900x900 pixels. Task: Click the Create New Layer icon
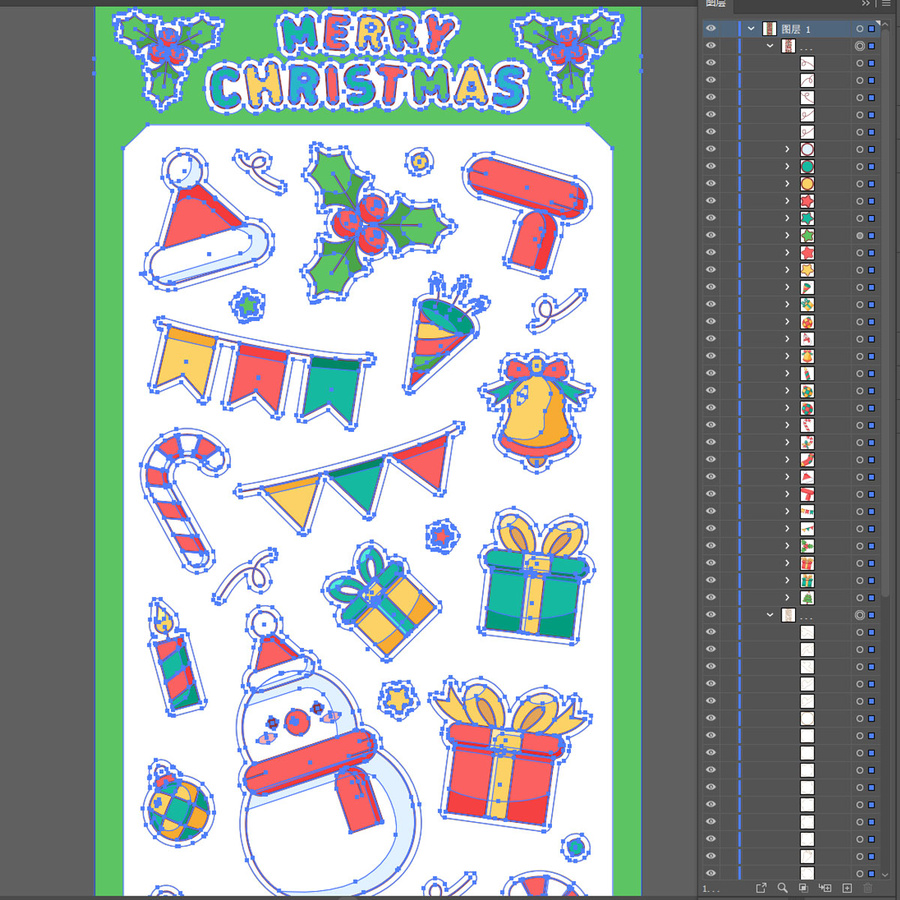coord(847,888)
